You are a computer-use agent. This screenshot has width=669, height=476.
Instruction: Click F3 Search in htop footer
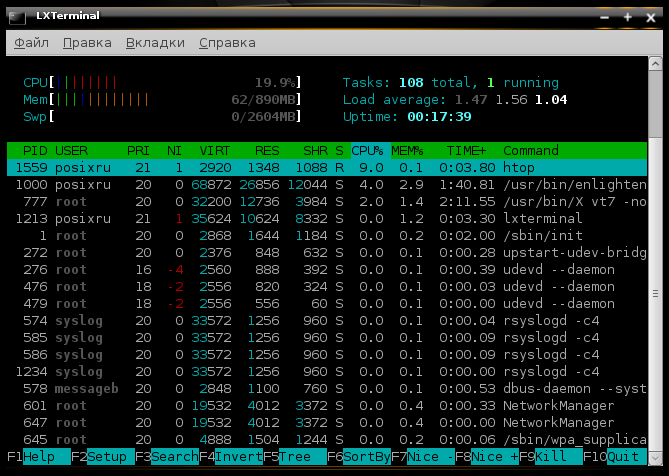[167, 457]
